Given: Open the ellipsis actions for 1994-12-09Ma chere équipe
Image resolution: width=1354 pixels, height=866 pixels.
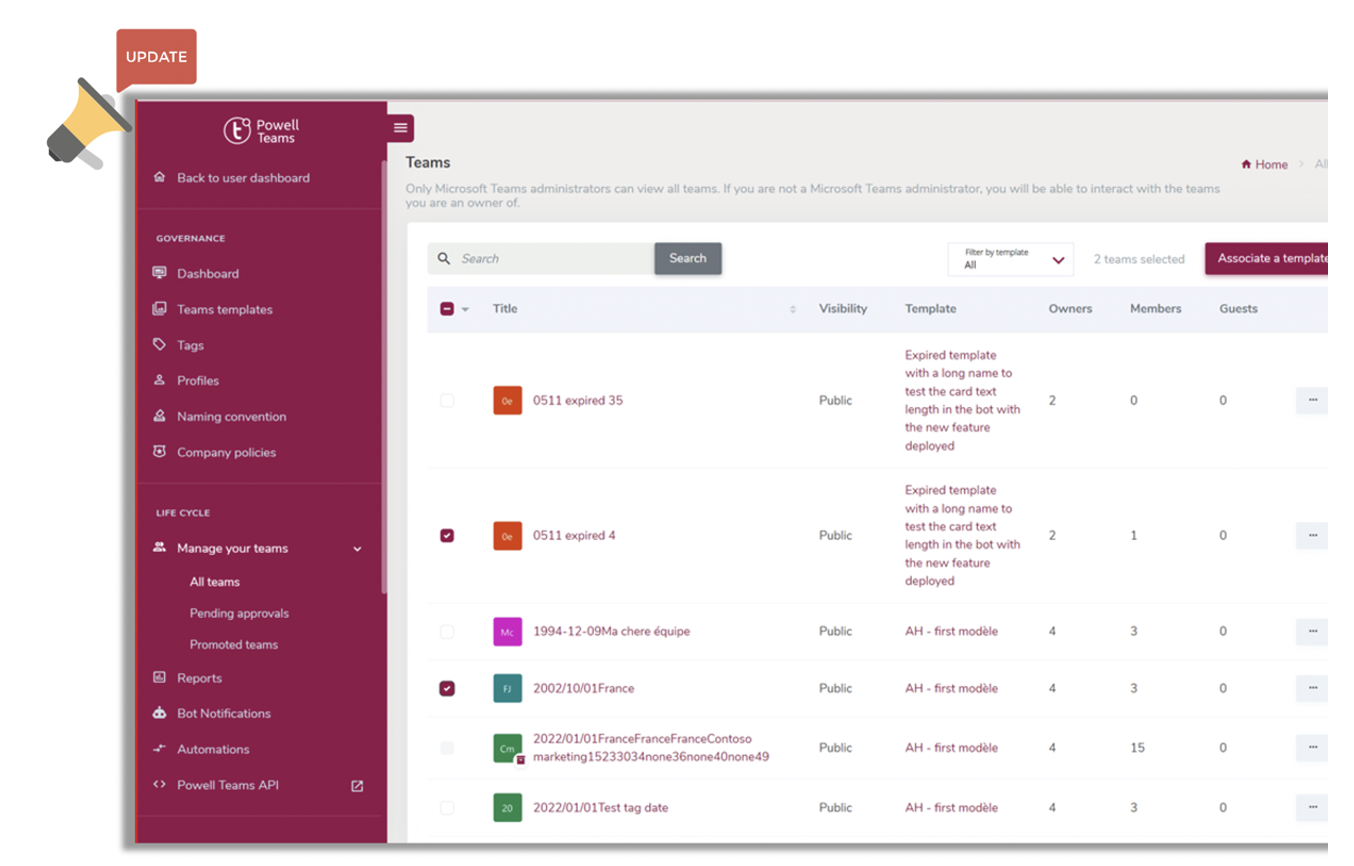Looking at the screenshot, I should pyautogui.click(x=1311, y=631).
